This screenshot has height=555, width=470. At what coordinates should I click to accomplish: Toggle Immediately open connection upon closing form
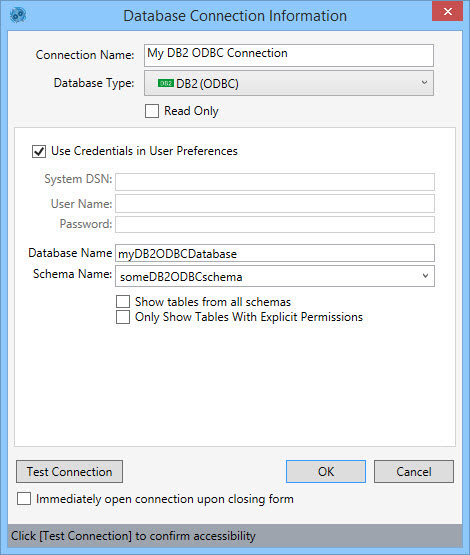click(x=24, y=499)
